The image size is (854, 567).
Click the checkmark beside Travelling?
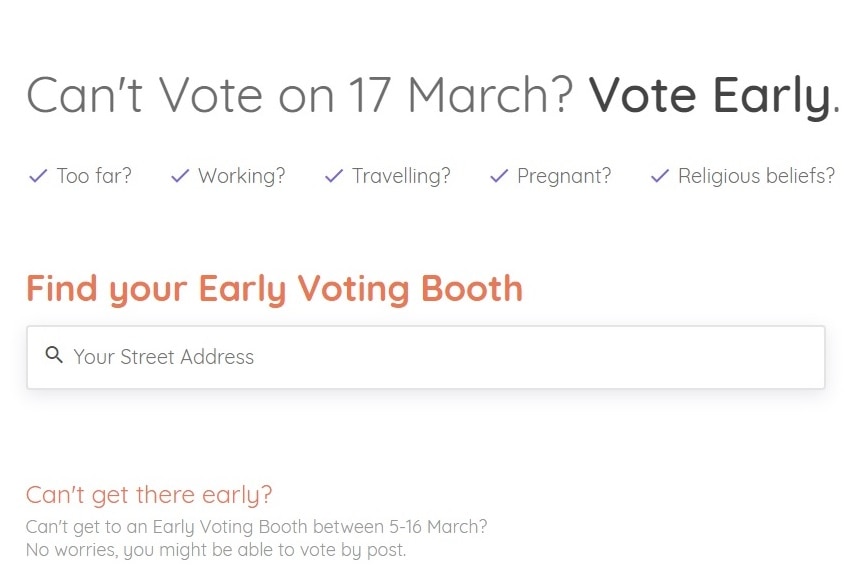(x=334, y=176)
